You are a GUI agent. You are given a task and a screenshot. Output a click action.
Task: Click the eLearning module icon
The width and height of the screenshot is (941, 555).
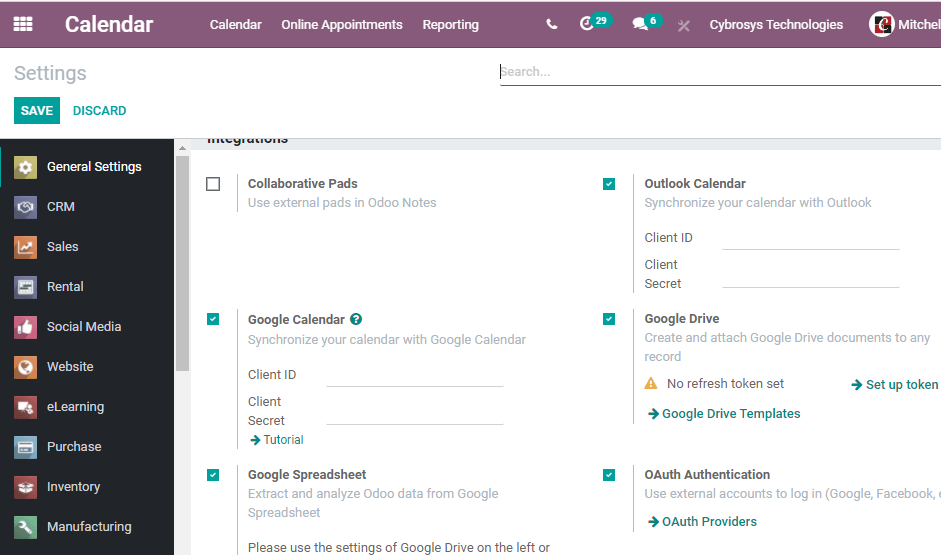pos(25,407)
